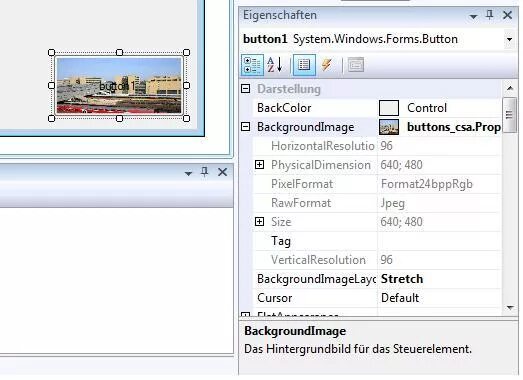Sort properties alphabetically with A-Z icon
This screenshot has height=380, width=523.
coord(275,65)
